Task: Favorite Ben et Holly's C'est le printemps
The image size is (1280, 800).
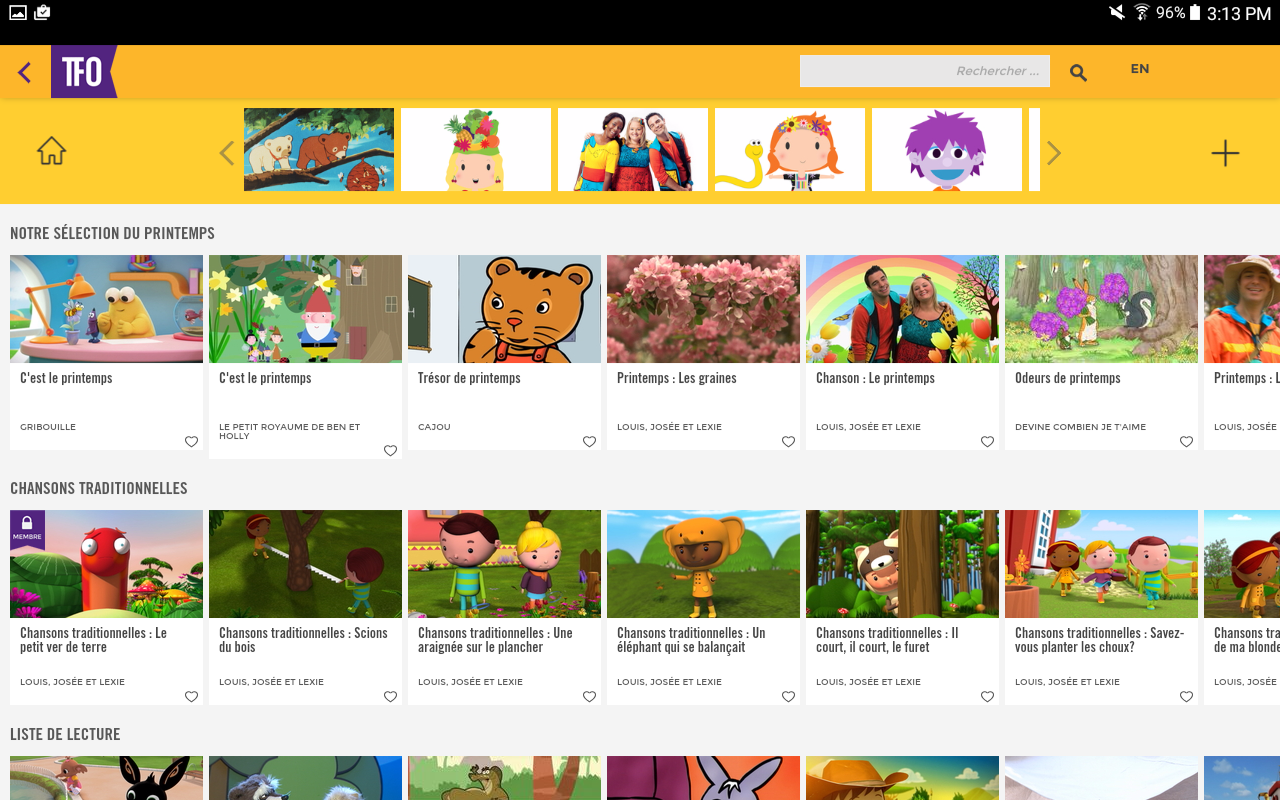Action: click(390, 451)
